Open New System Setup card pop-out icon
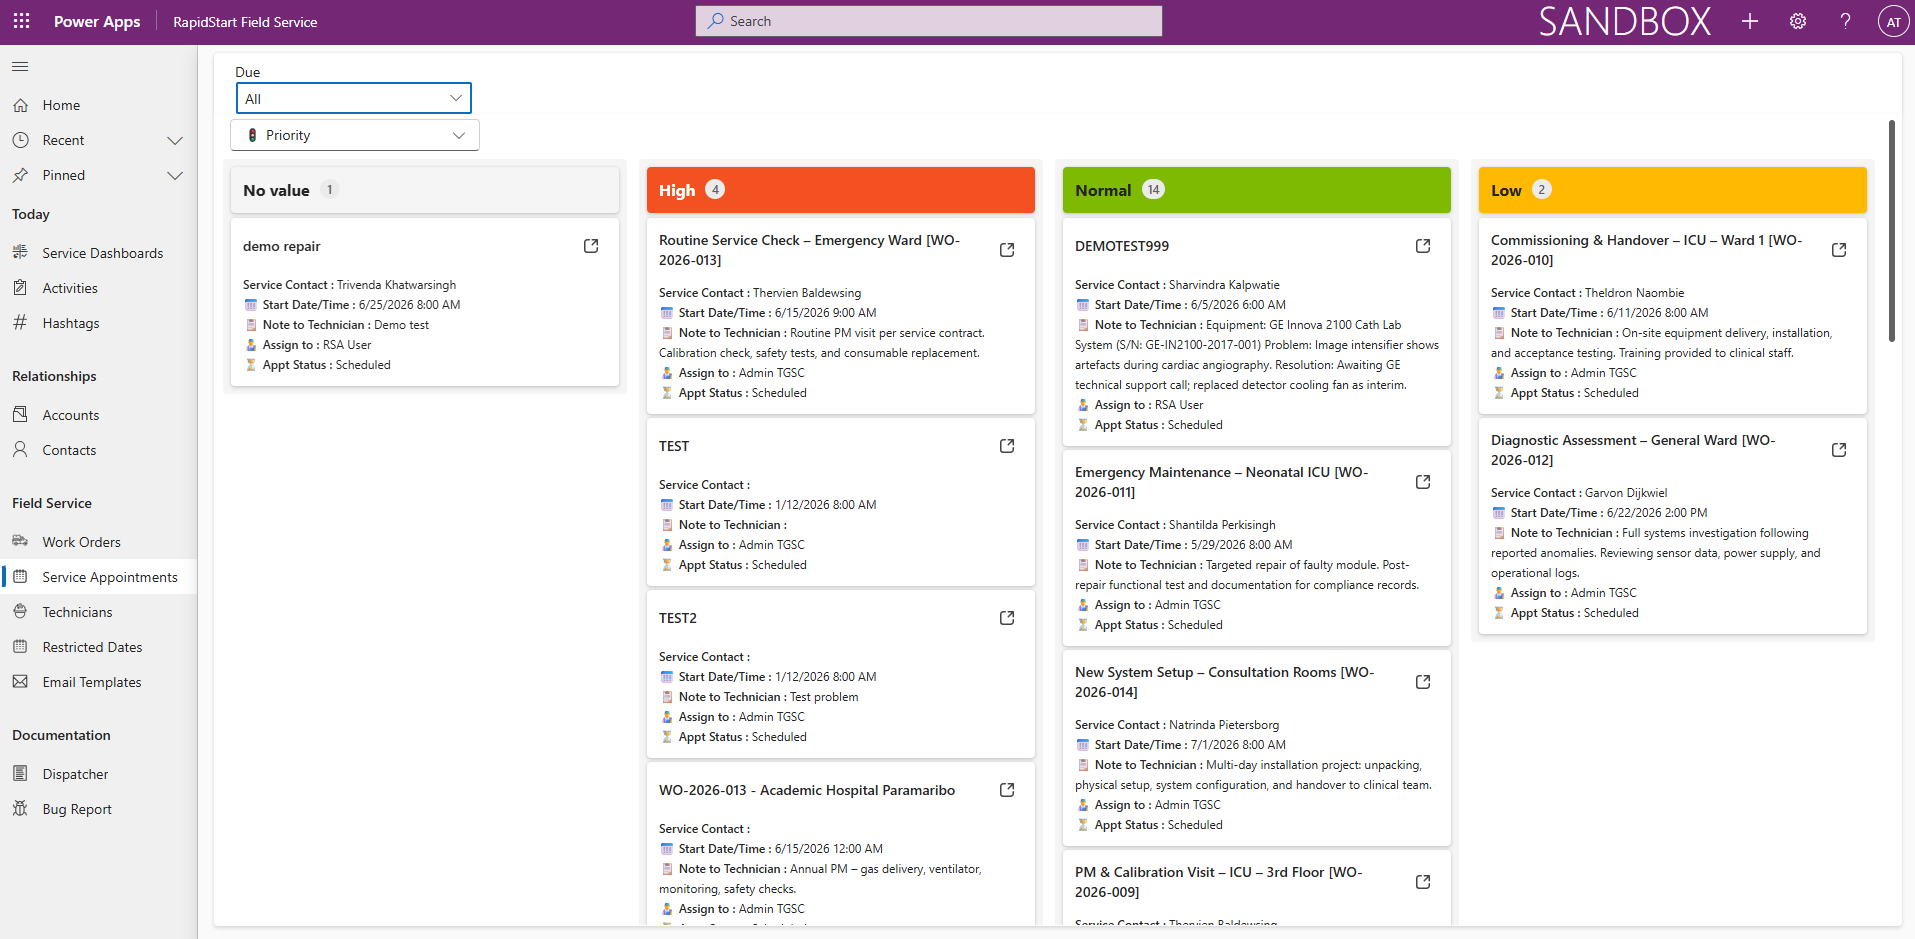 tap(1423, 682)
